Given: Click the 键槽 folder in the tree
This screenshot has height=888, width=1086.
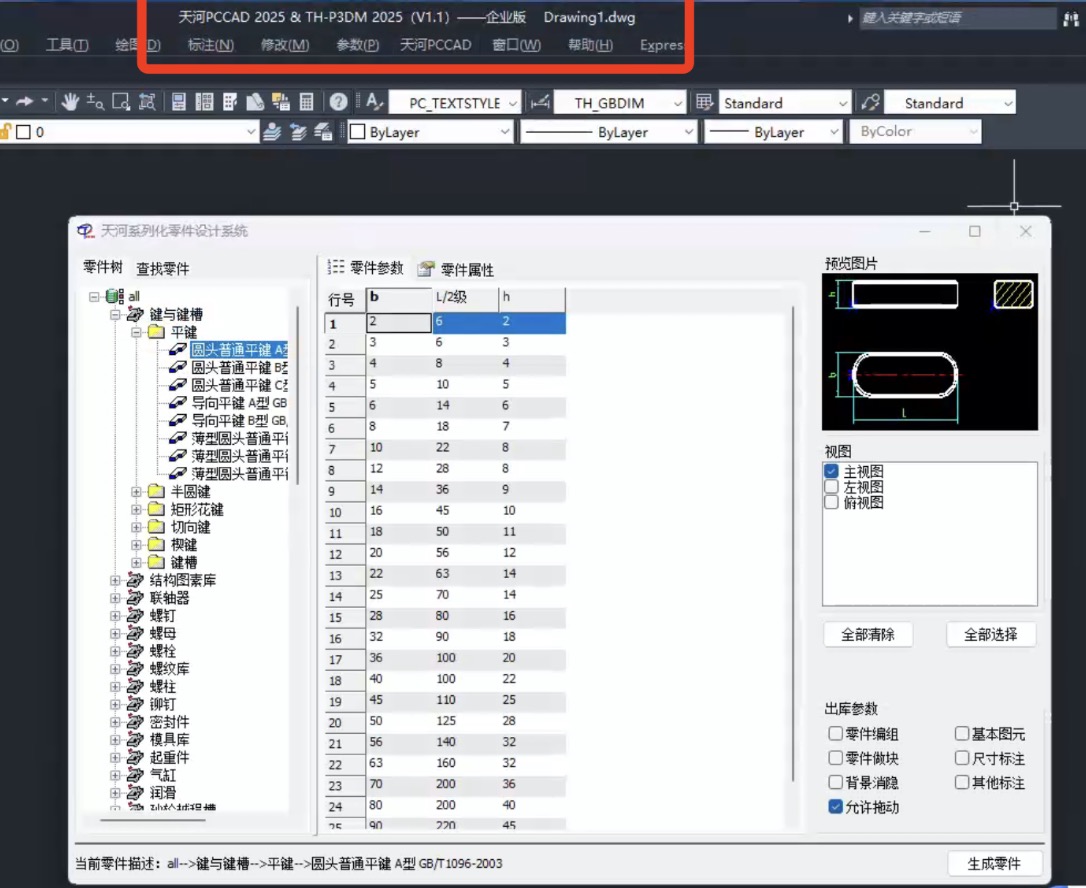Looking at the screenshot, I should click(x=184, y=562).
